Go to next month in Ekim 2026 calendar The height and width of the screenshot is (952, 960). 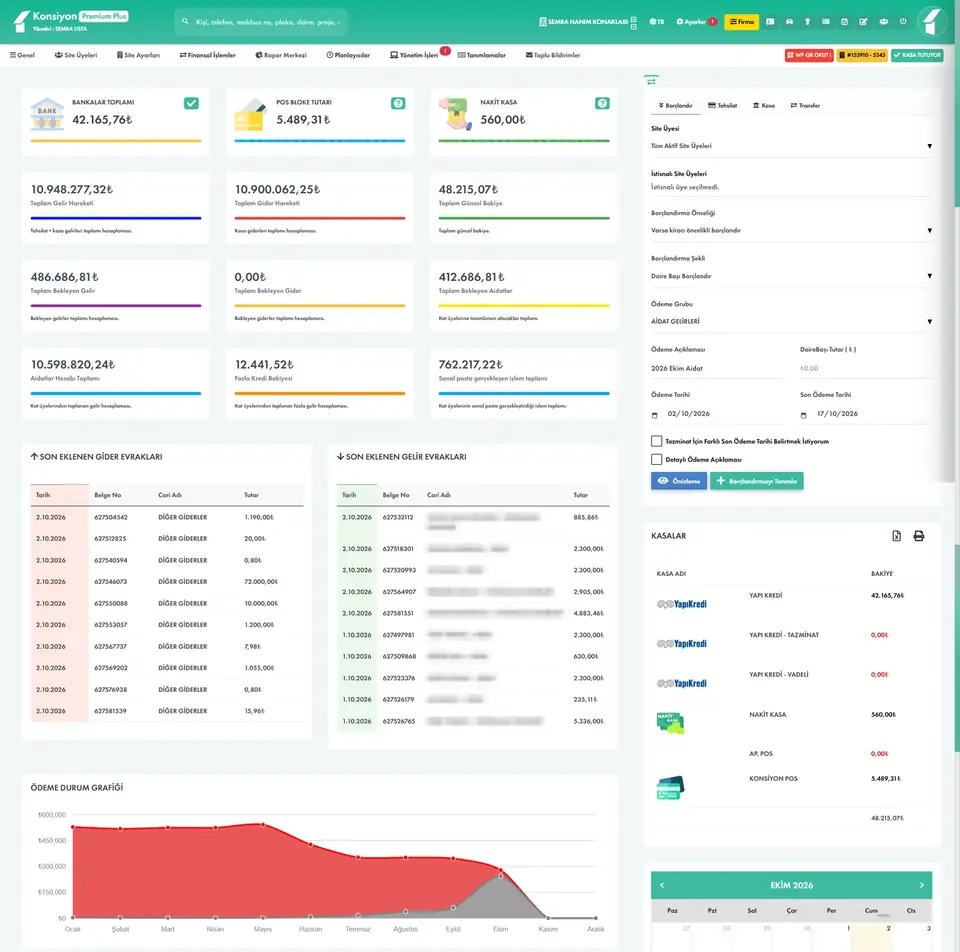(x=921, y=885)
